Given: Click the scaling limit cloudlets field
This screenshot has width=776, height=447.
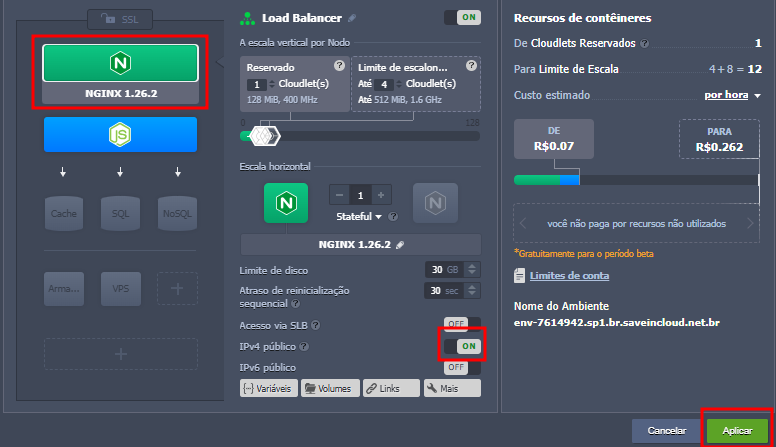Looking at the screenshot, I should (x=384, y=85).
